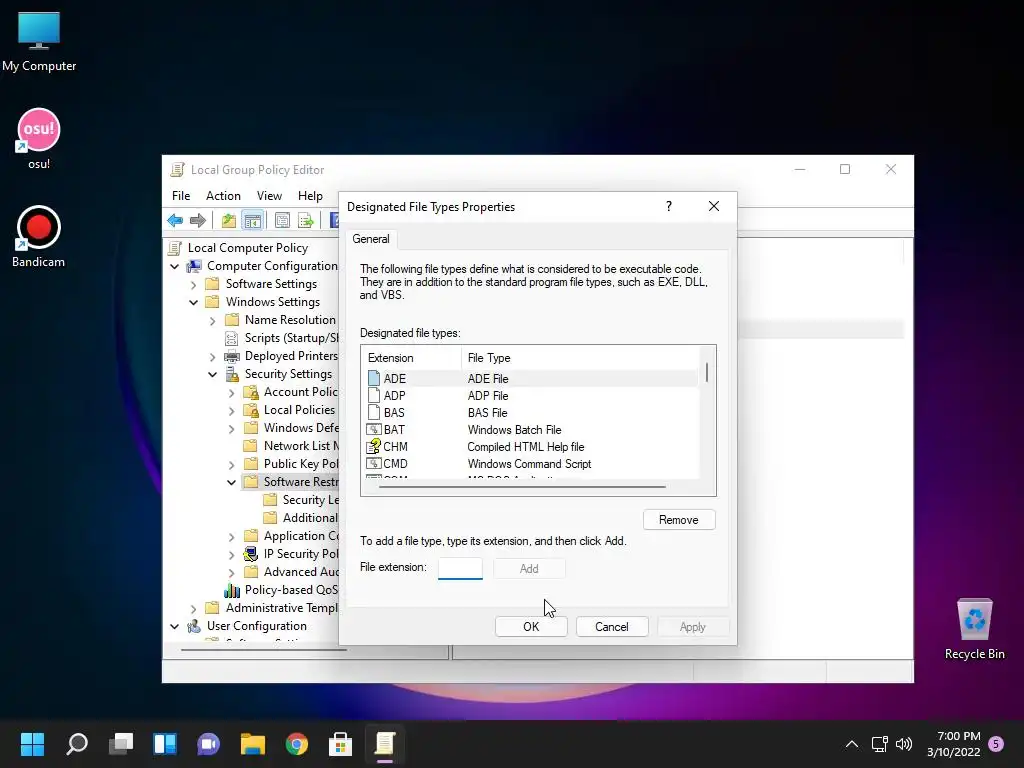The width and height of the screenshot is (1024, 768).
Task: Select the CHM Compiled HTML Help row
Action: [530, 447]
